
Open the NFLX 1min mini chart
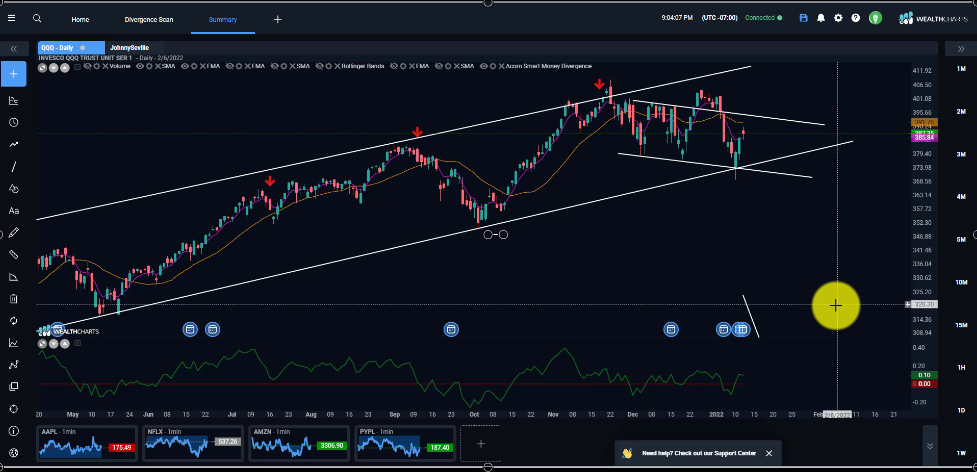(x=193, y=443)
